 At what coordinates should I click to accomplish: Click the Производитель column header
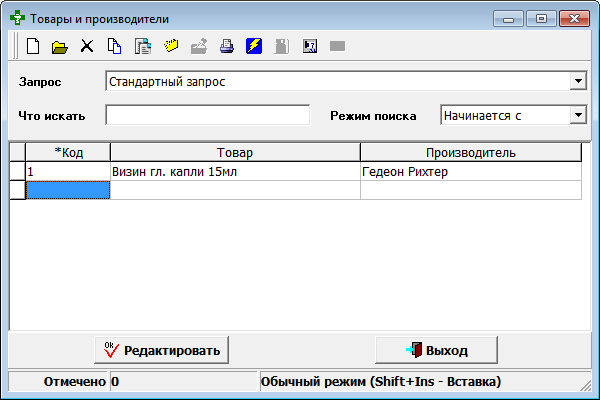coord(471,152)
